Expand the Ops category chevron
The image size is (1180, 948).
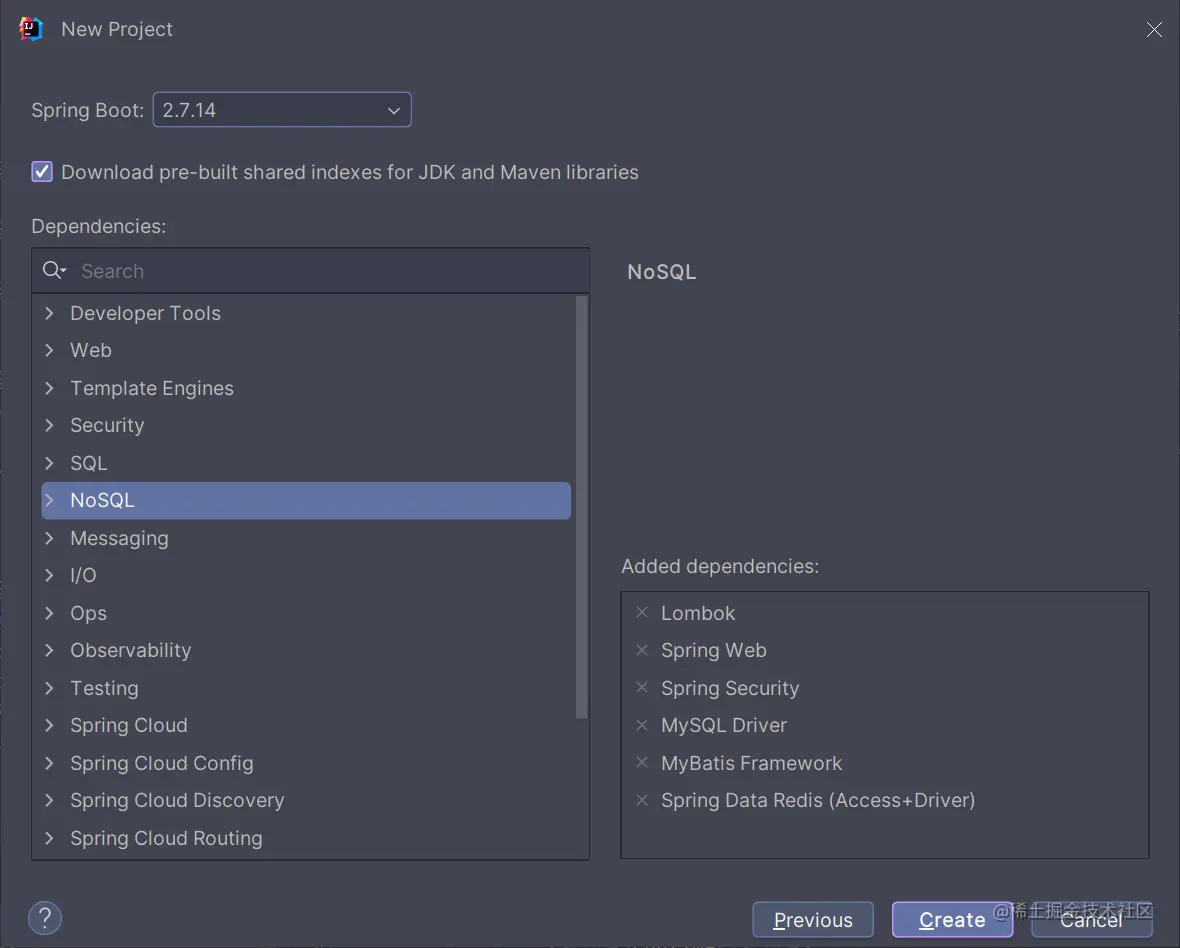click(50, 613)
